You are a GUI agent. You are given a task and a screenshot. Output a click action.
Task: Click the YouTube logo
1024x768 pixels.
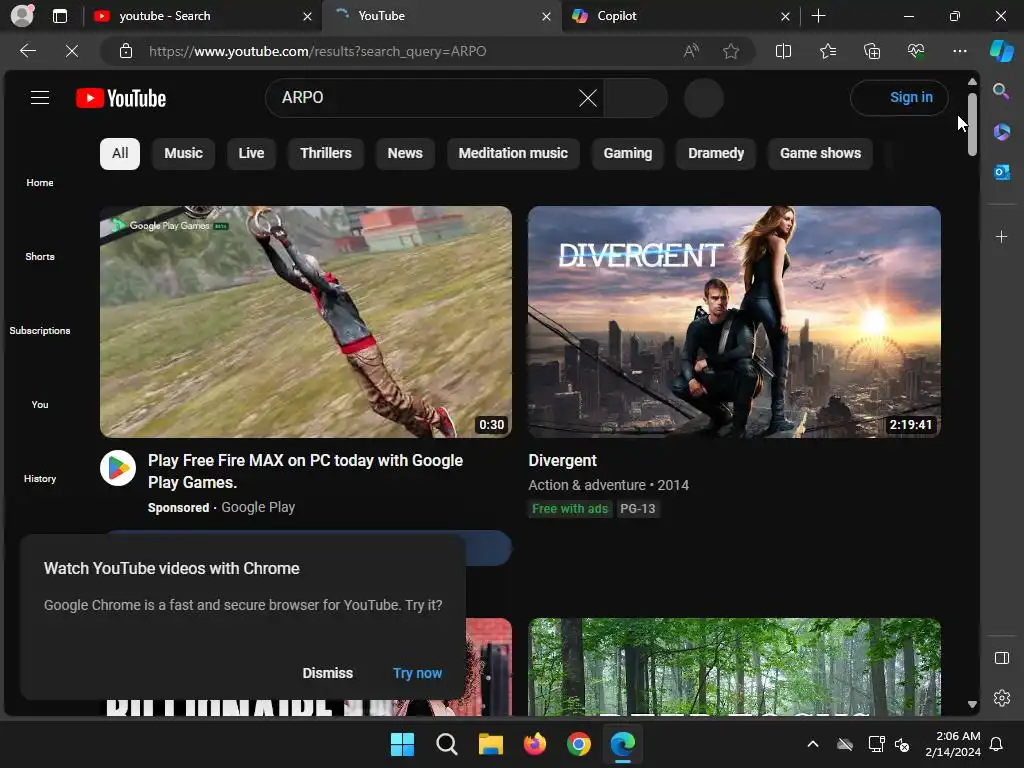point(121,98)
